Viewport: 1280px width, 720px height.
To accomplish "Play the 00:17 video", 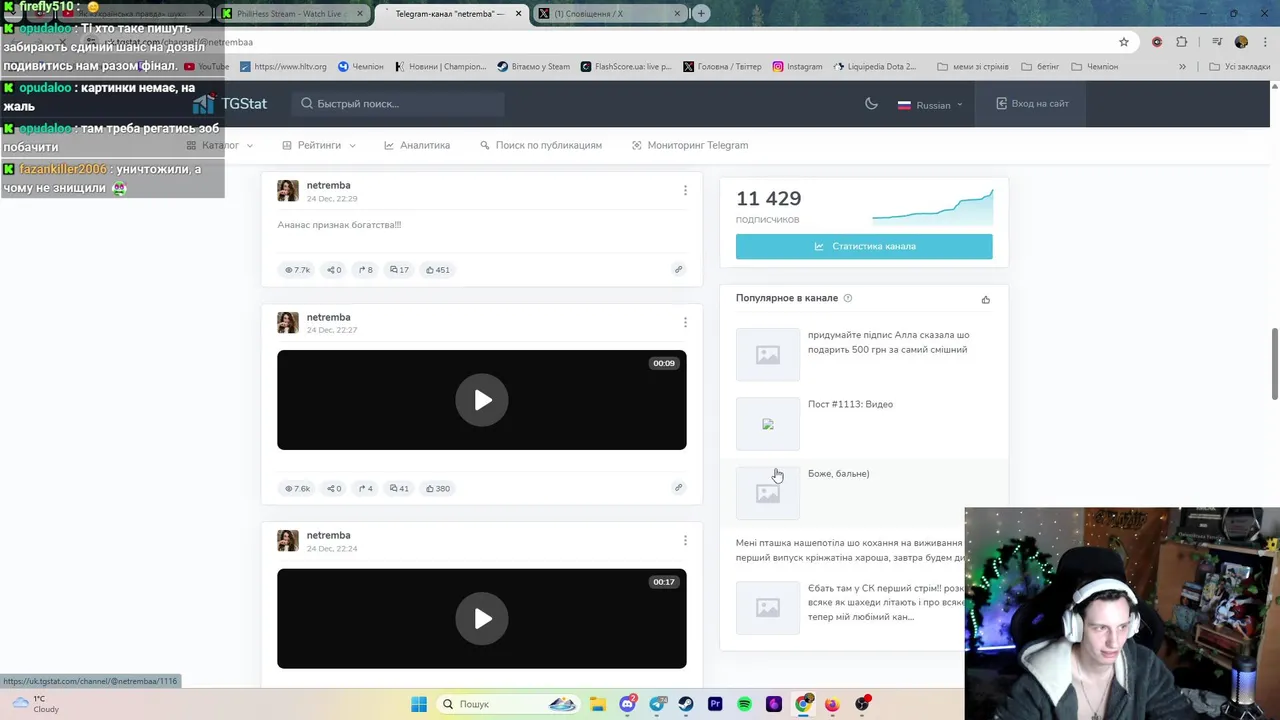I will (x=482, y=619).
